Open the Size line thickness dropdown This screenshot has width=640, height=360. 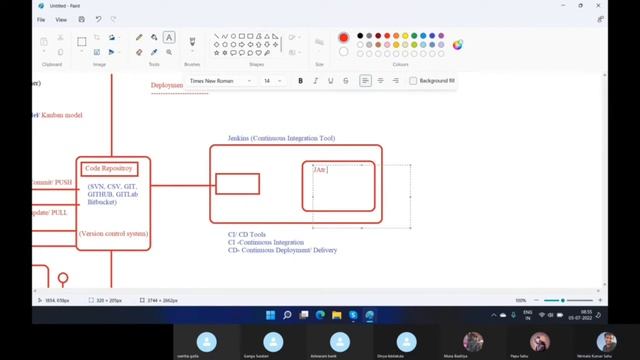(319, 42)
